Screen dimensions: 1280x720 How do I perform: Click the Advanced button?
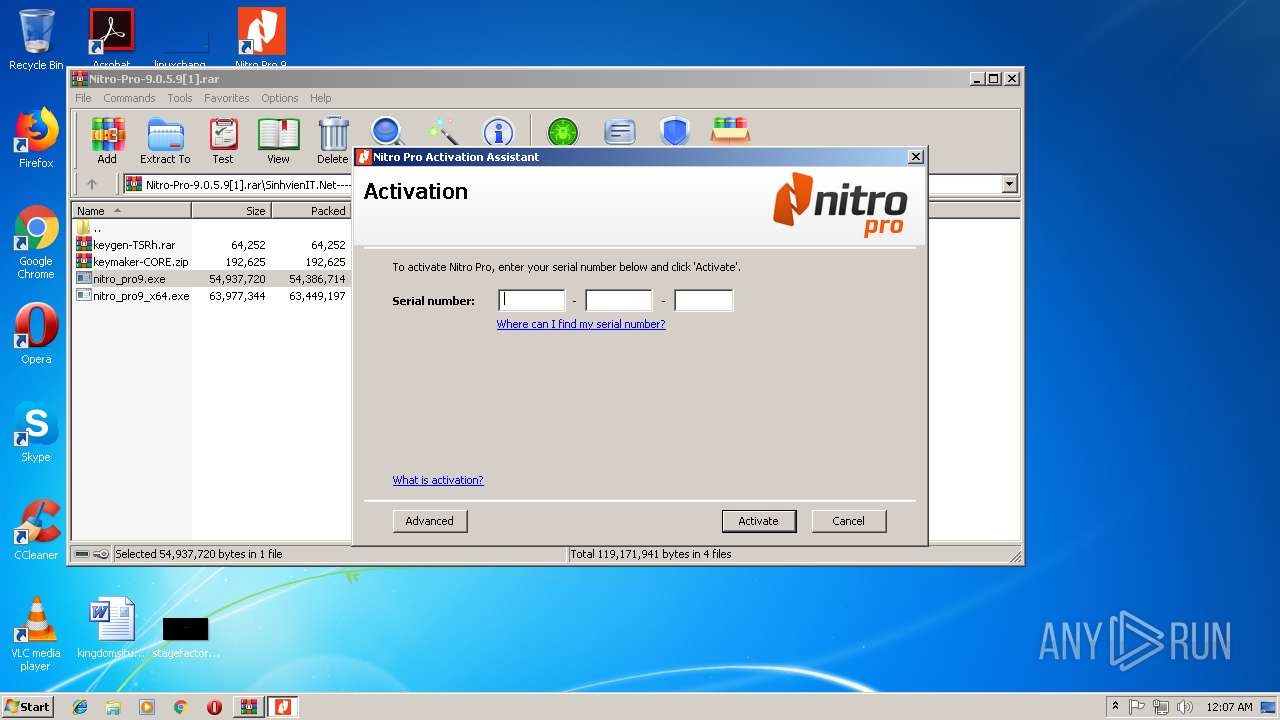430,521
